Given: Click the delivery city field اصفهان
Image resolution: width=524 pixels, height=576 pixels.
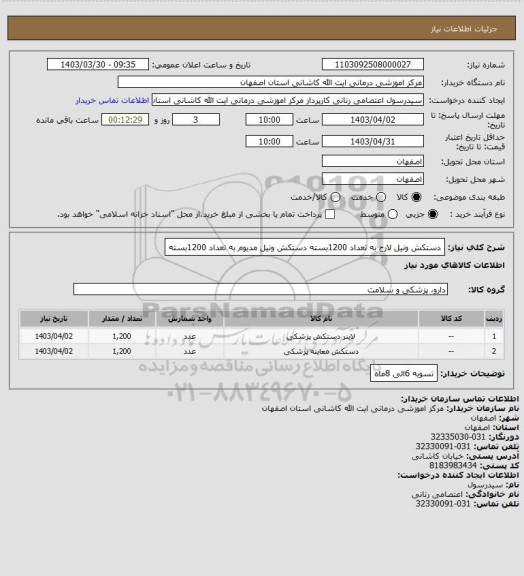Looking at the screenshot, I should (x=373, y=179).
